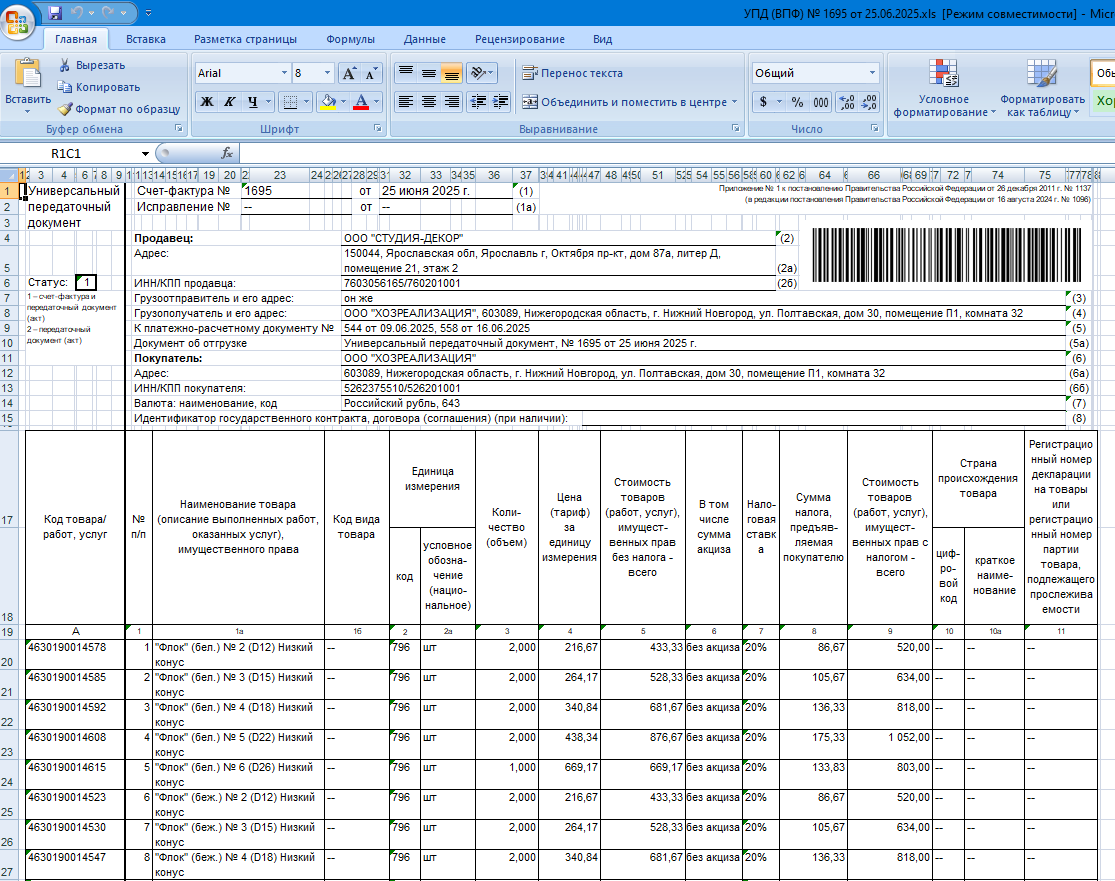Switch to the Разметка страницы tab

click(245, 39)
